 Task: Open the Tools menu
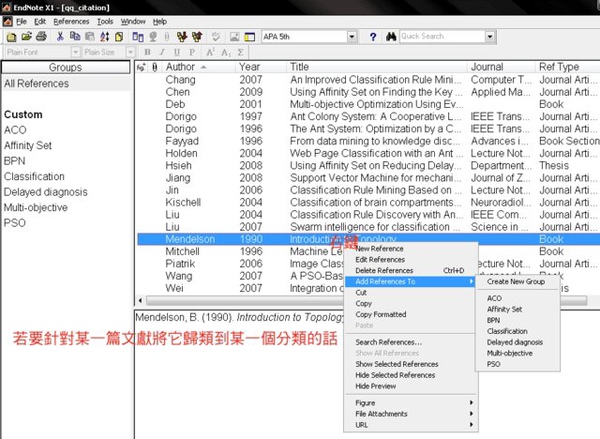click(x=105, y=21)
